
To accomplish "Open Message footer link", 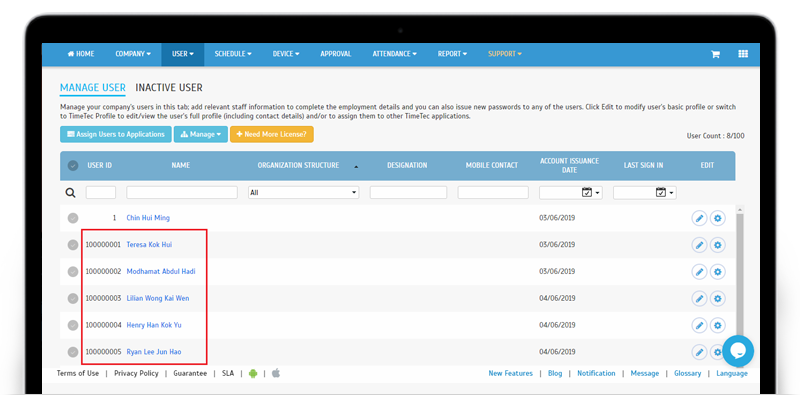I will 645,374.
